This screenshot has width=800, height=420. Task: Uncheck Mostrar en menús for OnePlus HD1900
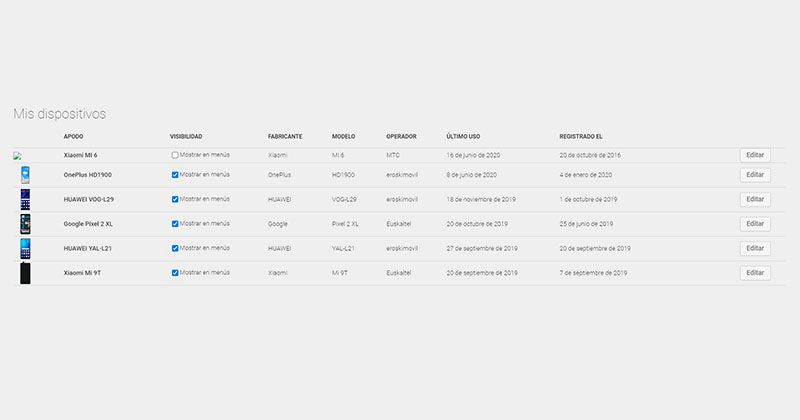[x=175, y=175]
